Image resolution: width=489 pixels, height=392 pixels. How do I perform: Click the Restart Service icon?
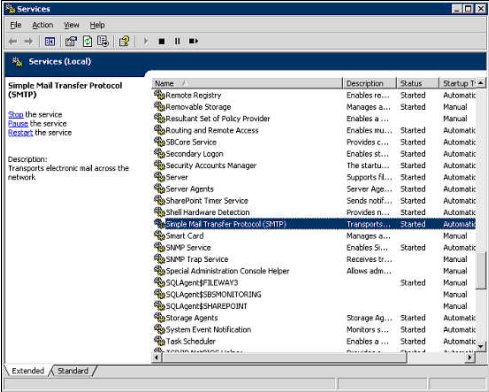click(x=193, y=41)
